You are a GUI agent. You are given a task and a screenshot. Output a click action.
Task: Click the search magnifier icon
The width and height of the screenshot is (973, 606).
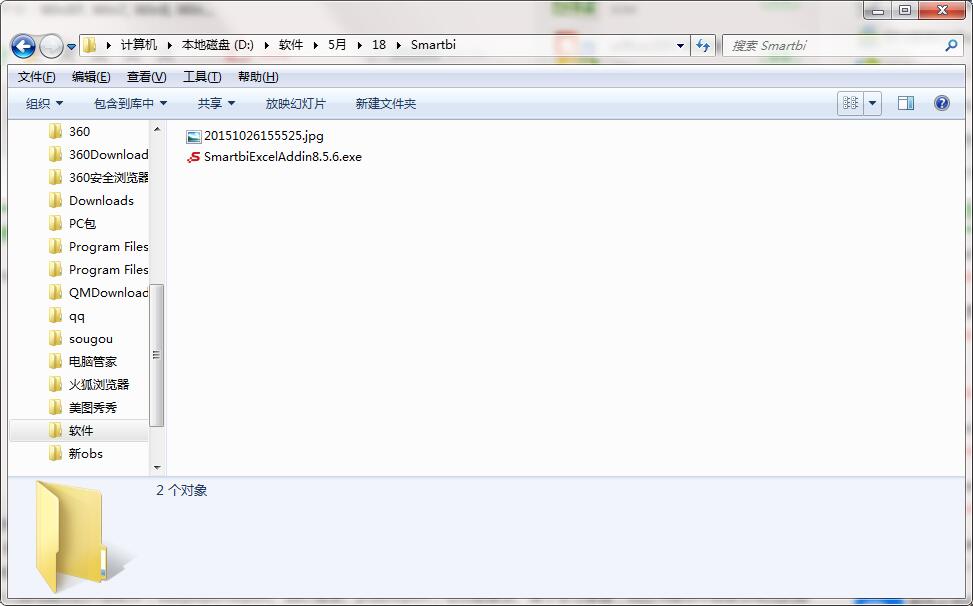pyautogui.click(x=951, y=46)
